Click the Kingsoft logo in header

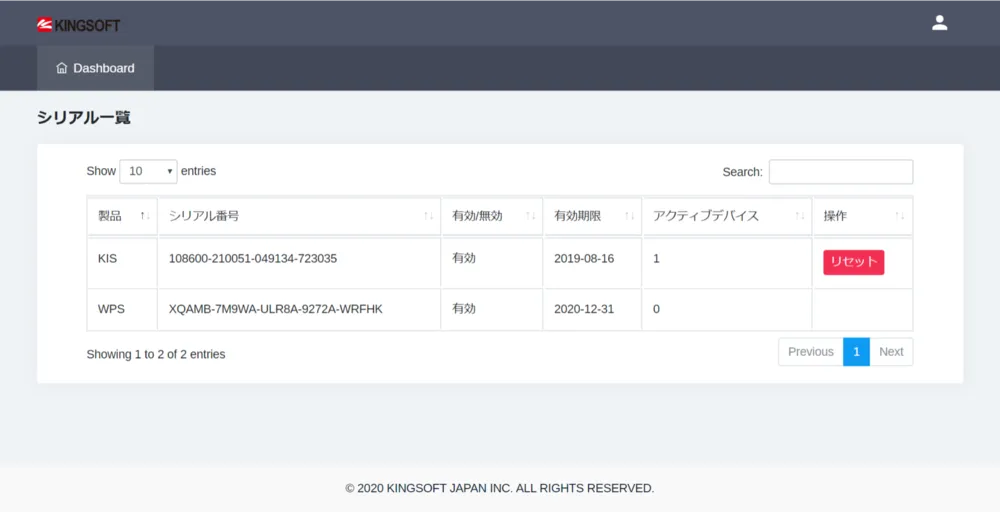click(x=78, y=24)
